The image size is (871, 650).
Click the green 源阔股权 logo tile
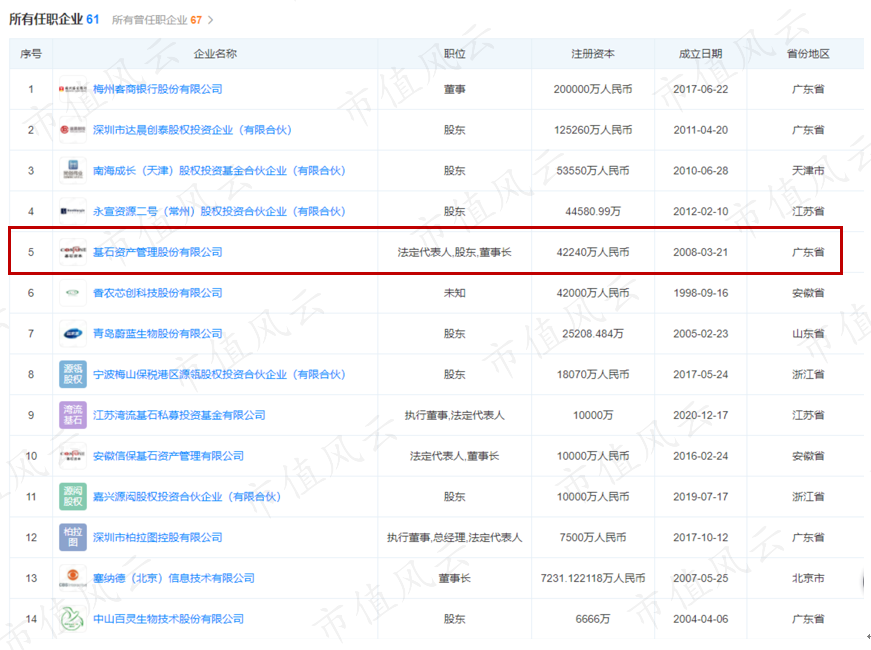[73, 497]
